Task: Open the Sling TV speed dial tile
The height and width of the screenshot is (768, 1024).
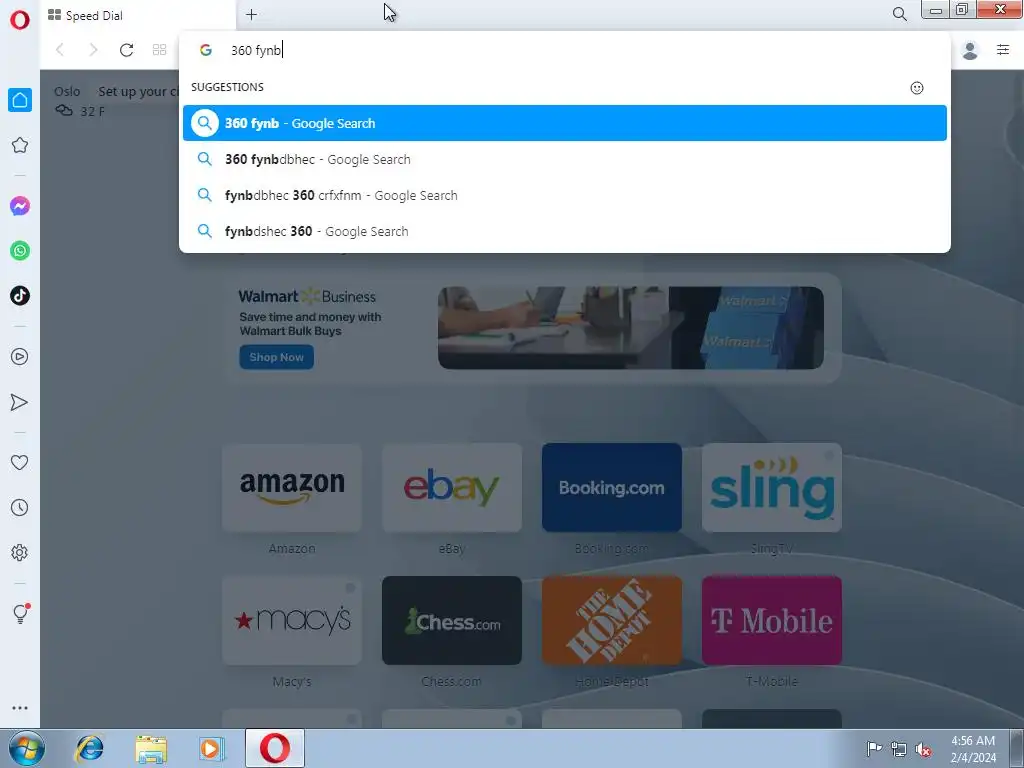Action: tap(771, 487)
